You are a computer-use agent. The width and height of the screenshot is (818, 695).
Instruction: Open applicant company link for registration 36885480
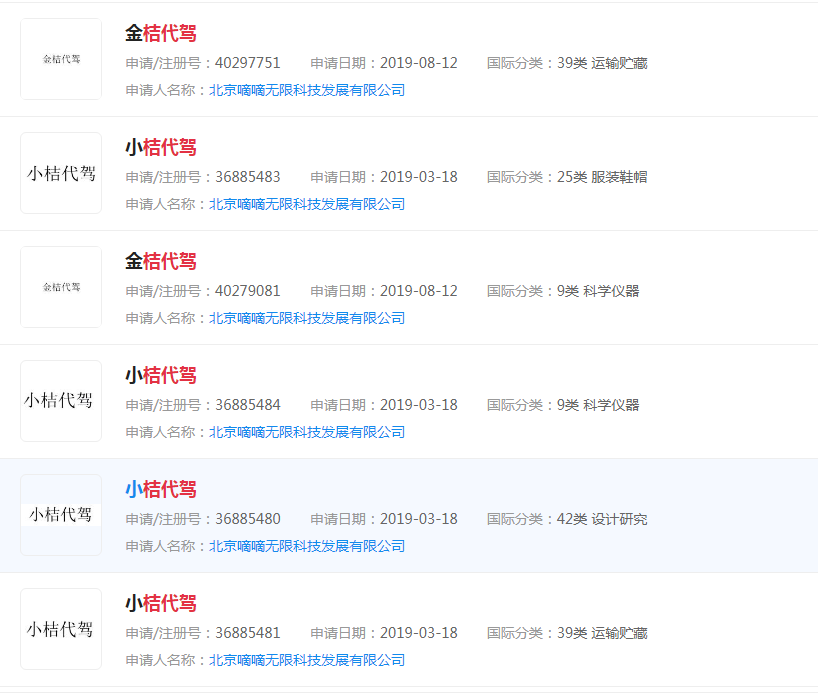(307, 546)
